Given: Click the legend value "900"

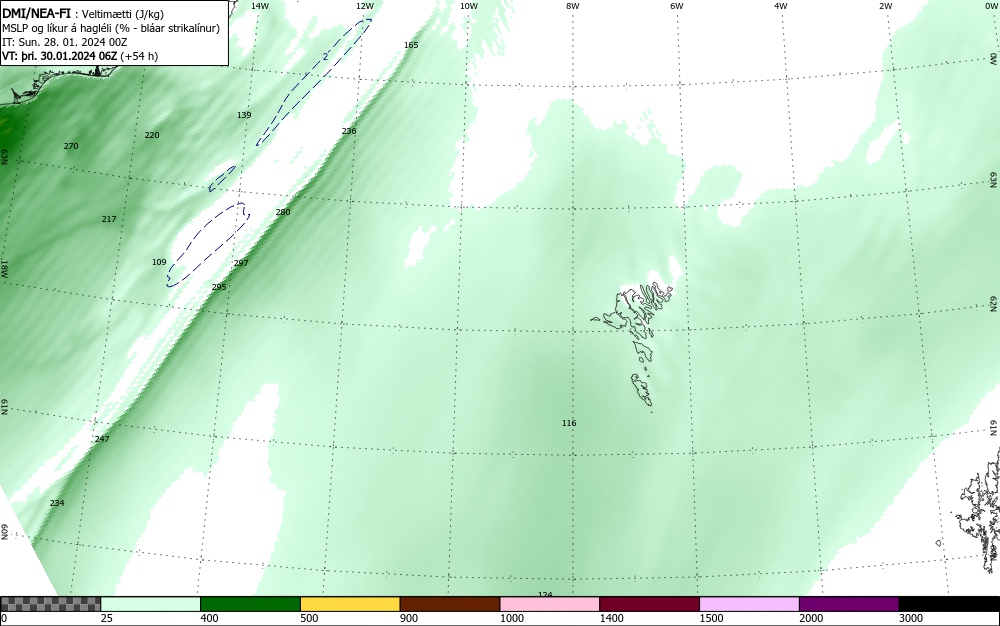Looking at the screenshot, I should point(409,618).
